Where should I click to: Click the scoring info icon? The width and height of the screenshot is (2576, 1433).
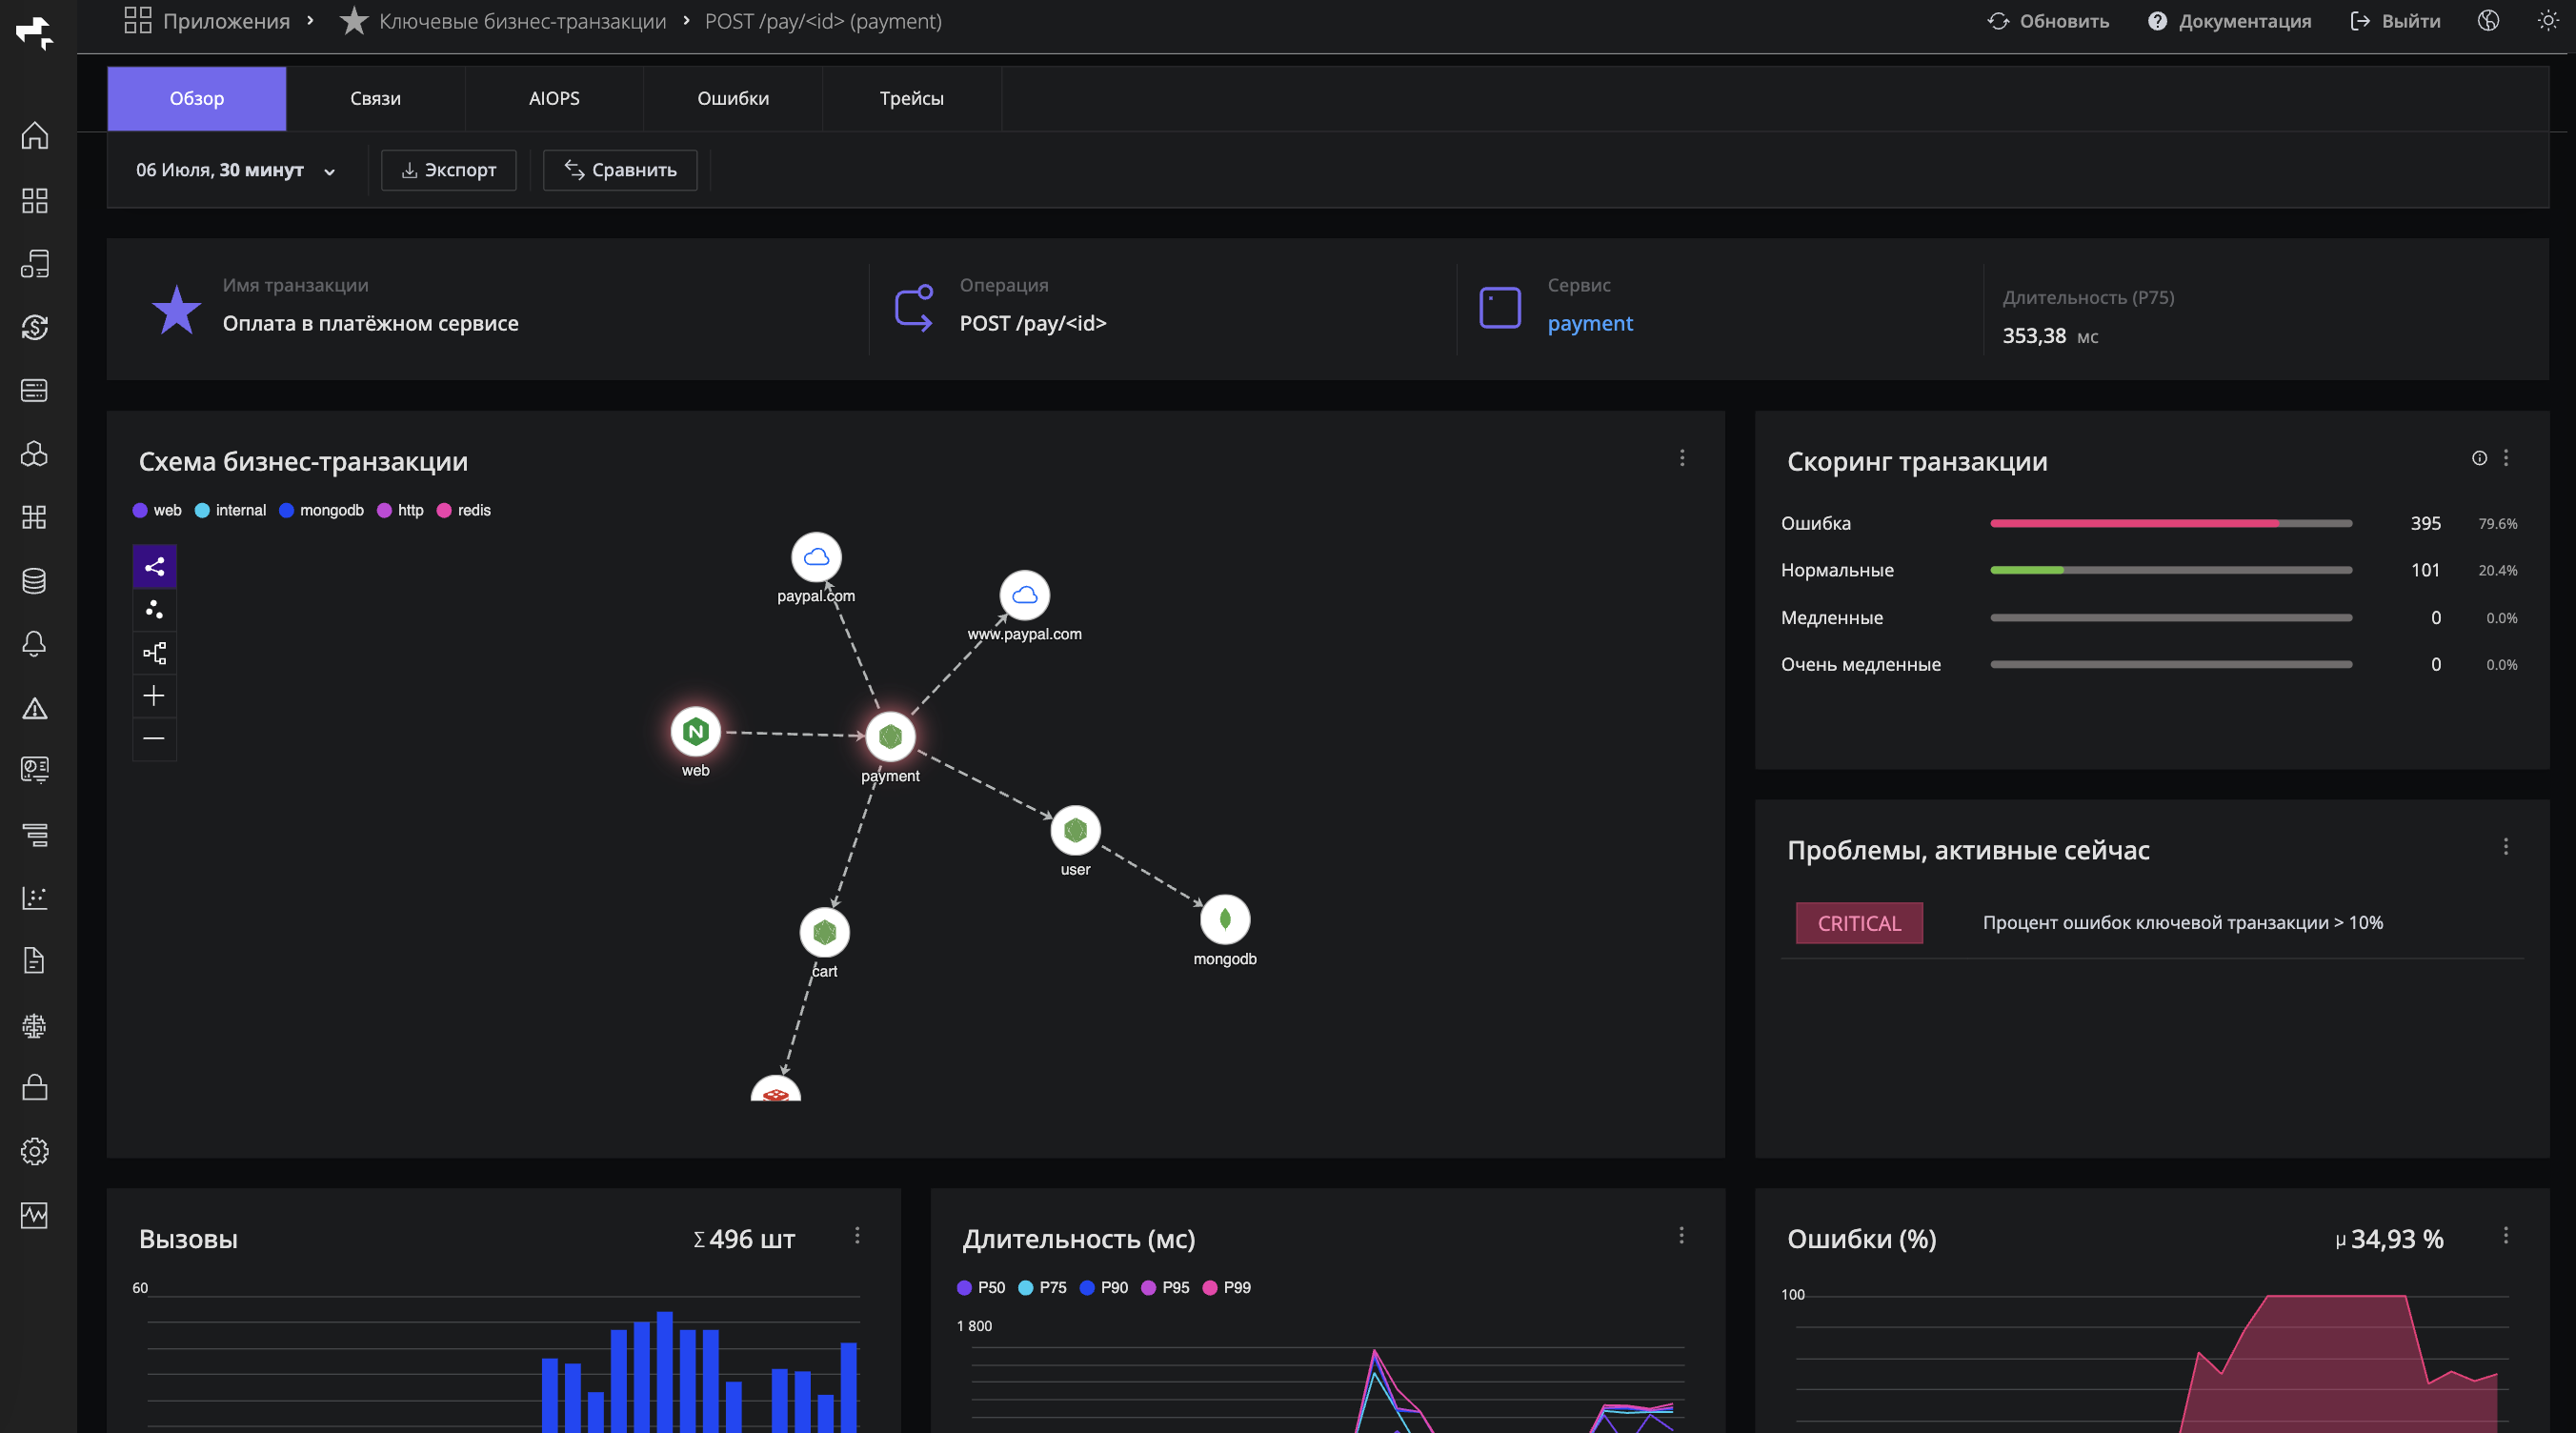2479,458
